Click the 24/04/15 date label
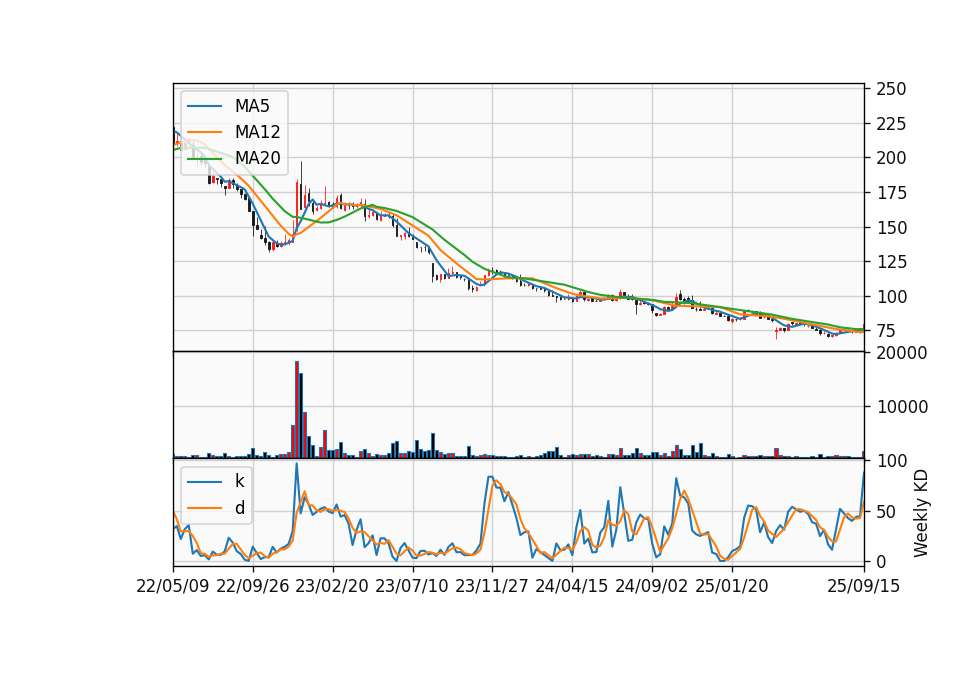Image resolution: width=960 pixels, height=690 pixels. [572, 586]
